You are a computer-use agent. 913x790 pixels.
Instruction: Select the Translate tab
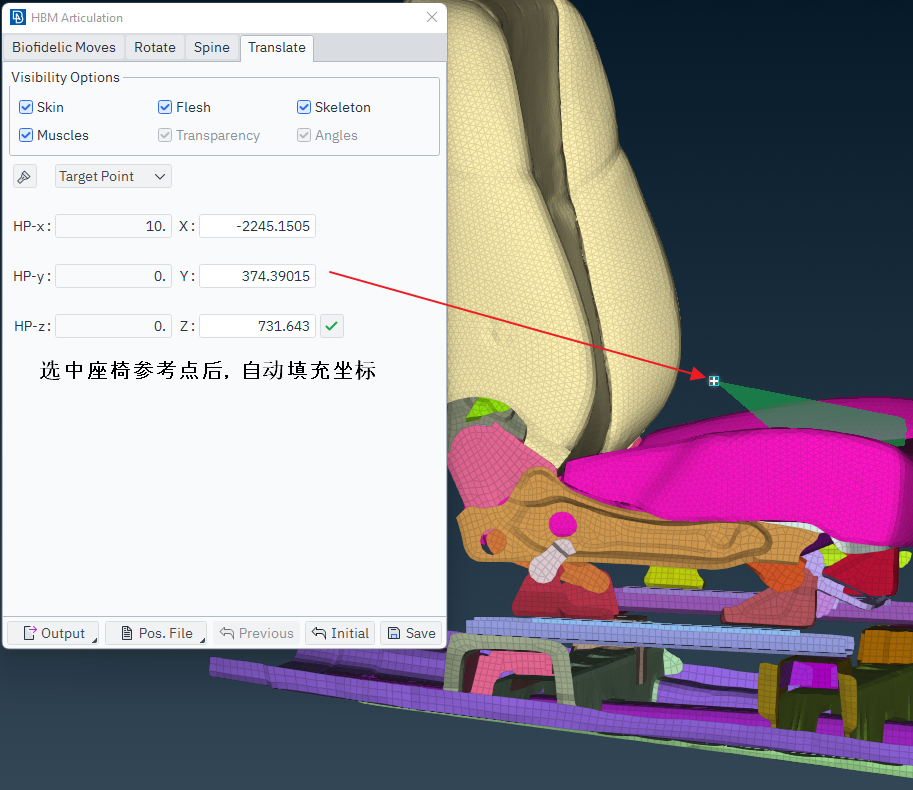click(x=277, y=47)
